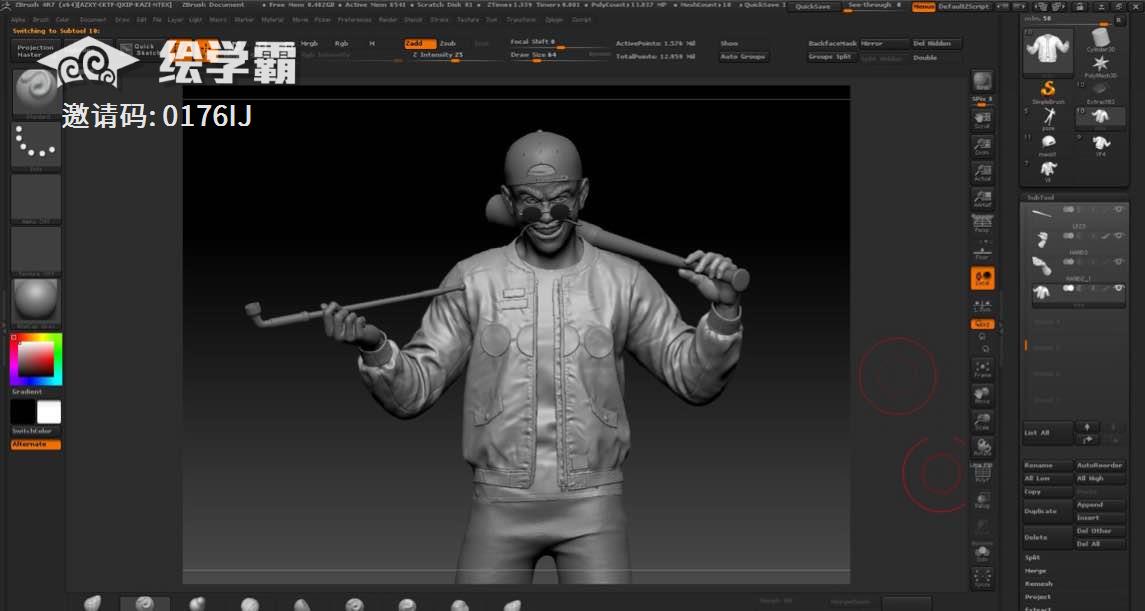
Task: Pick the Extract tool thumbnail
Action: click(x=1100, y=91)
